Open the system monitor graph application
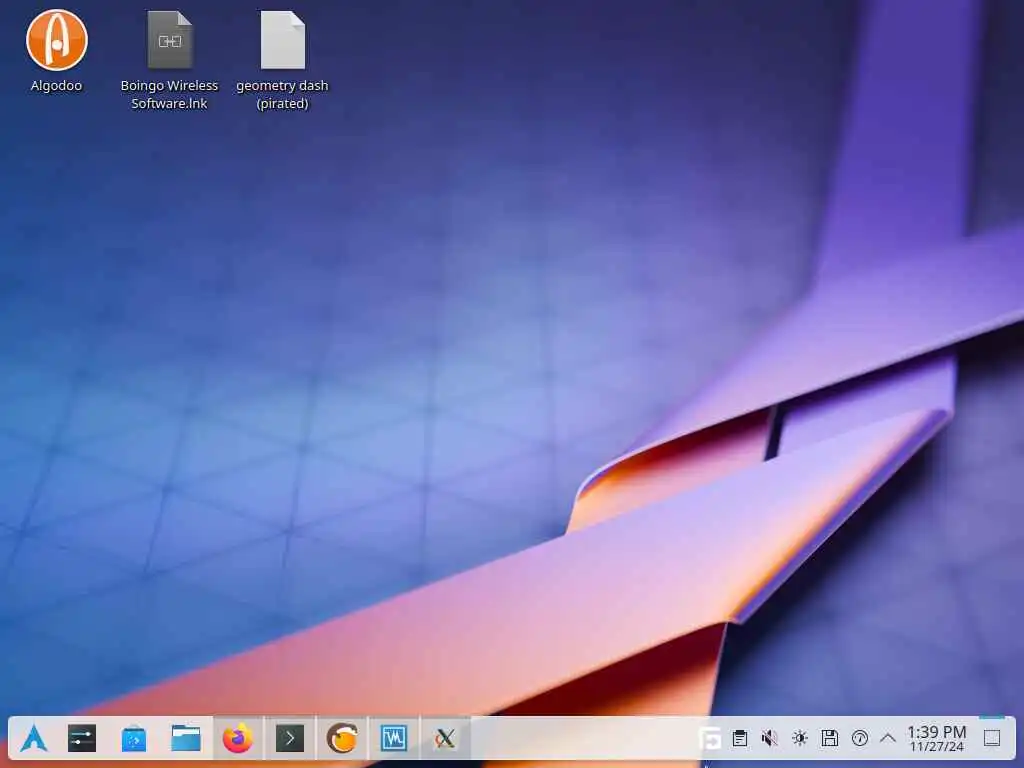Screen dimensions: 1024x768 (394, 739)
